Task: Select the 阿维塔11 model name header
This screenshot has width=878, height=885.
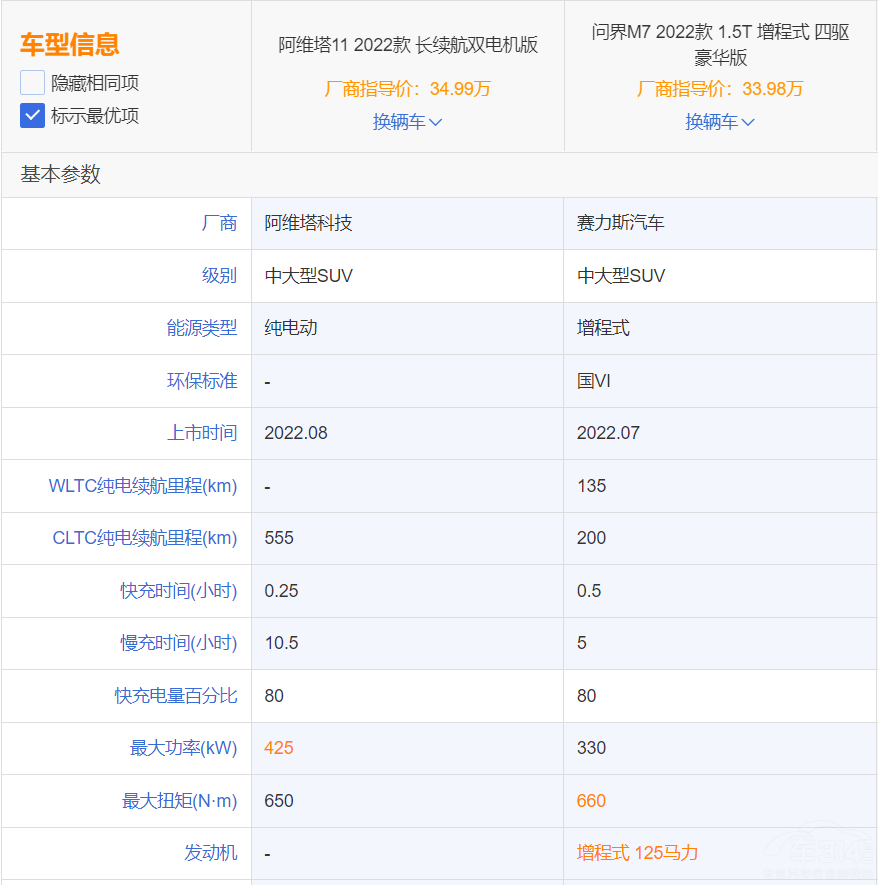Action: (407, 44)
